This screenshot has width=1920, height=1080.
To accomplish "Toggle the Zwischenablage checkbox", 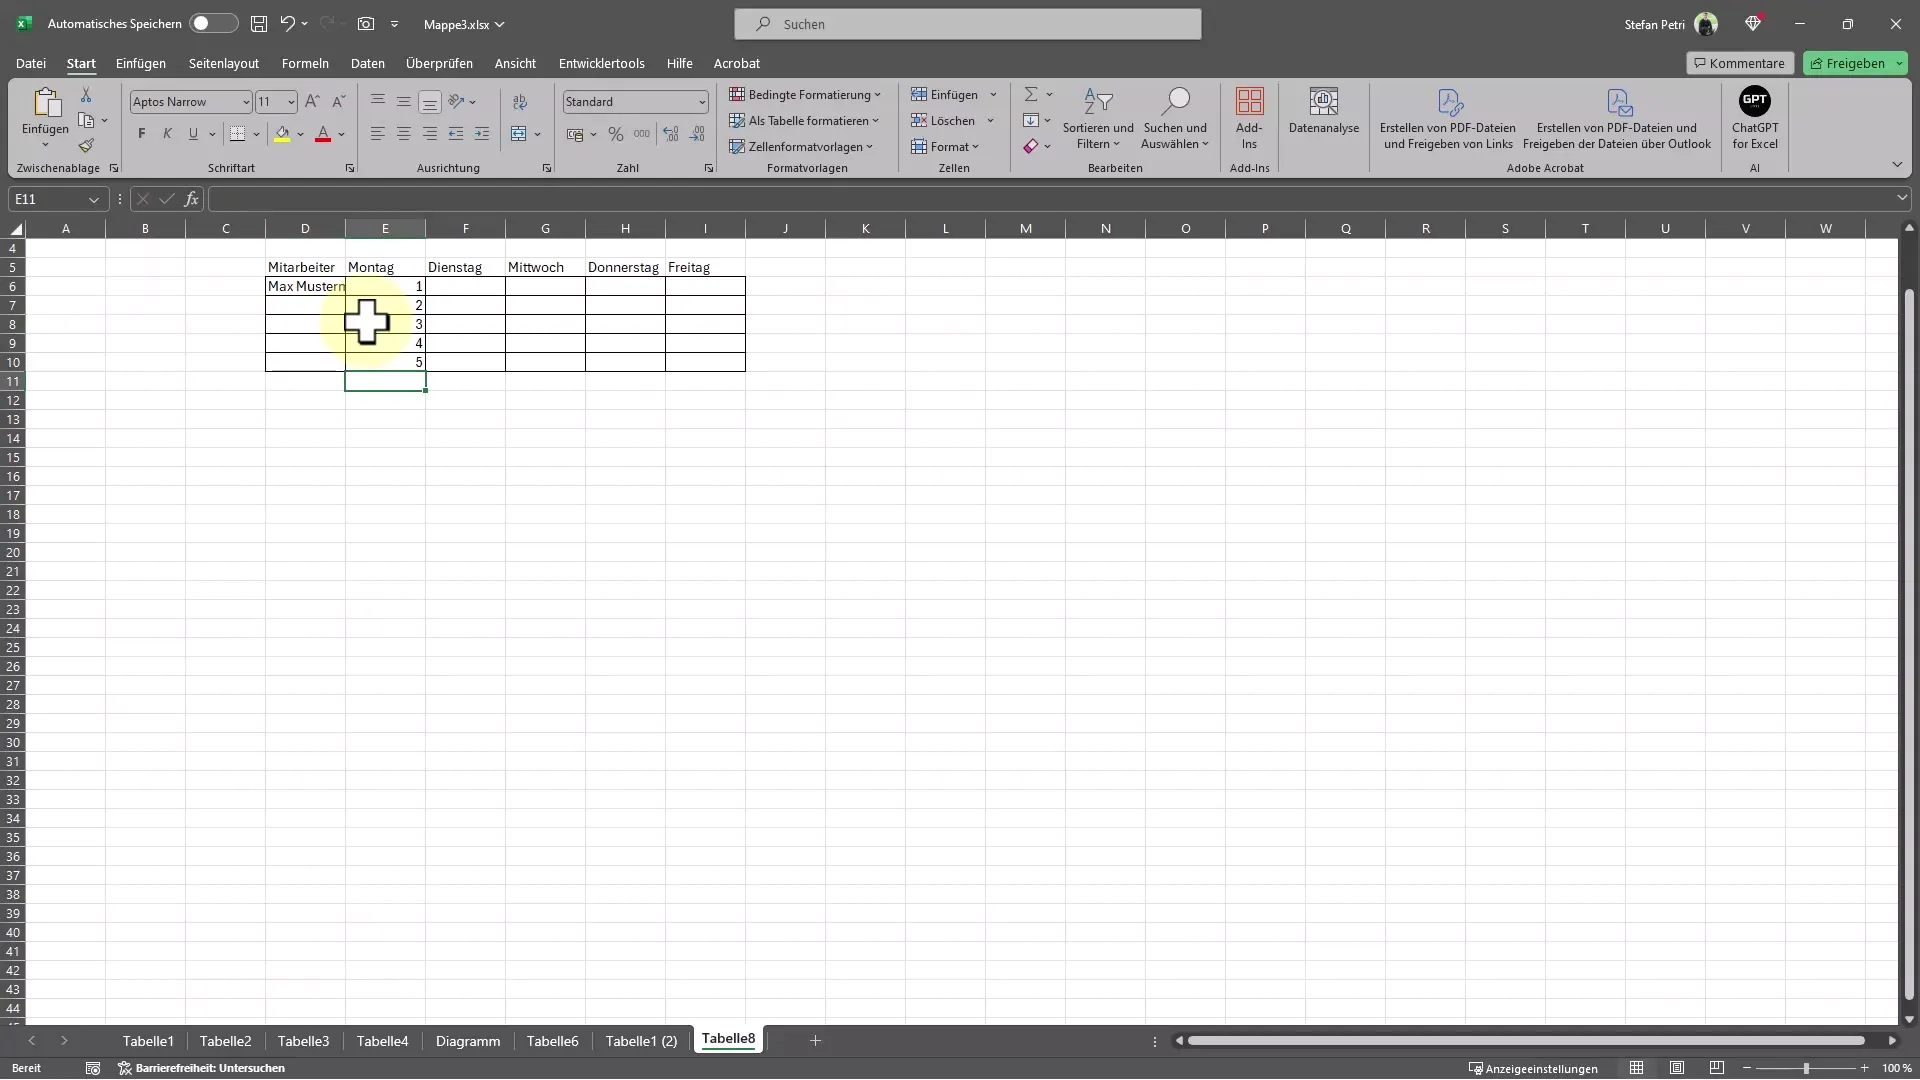I will point(115,169).
